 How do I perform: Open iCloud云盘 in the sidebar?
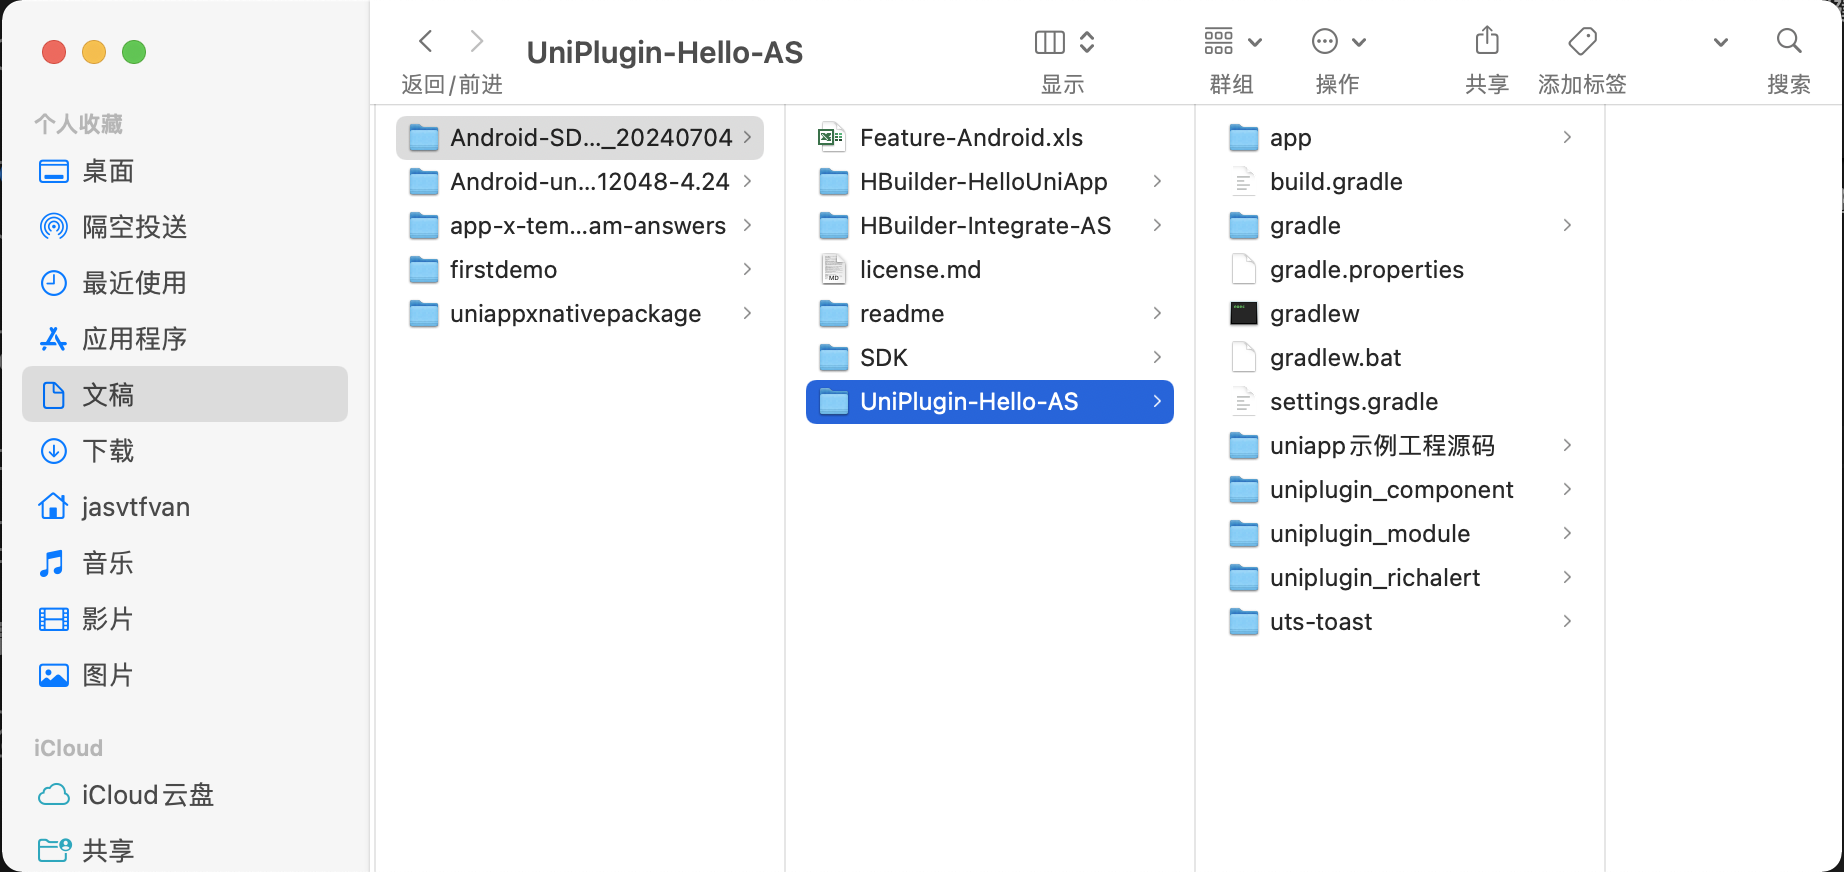coord(185,795)
